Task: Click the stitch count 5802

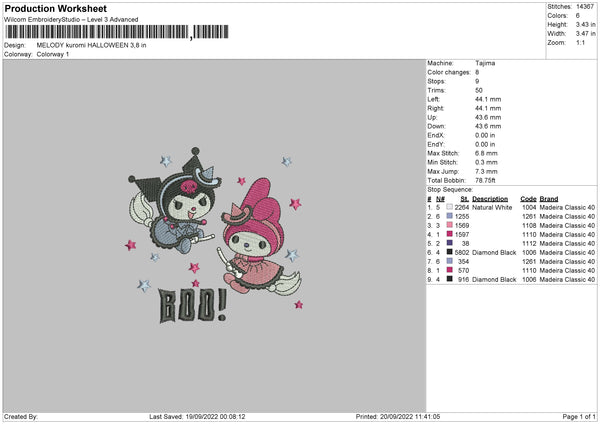Action: pyautogui.click(x=462, y=253)
